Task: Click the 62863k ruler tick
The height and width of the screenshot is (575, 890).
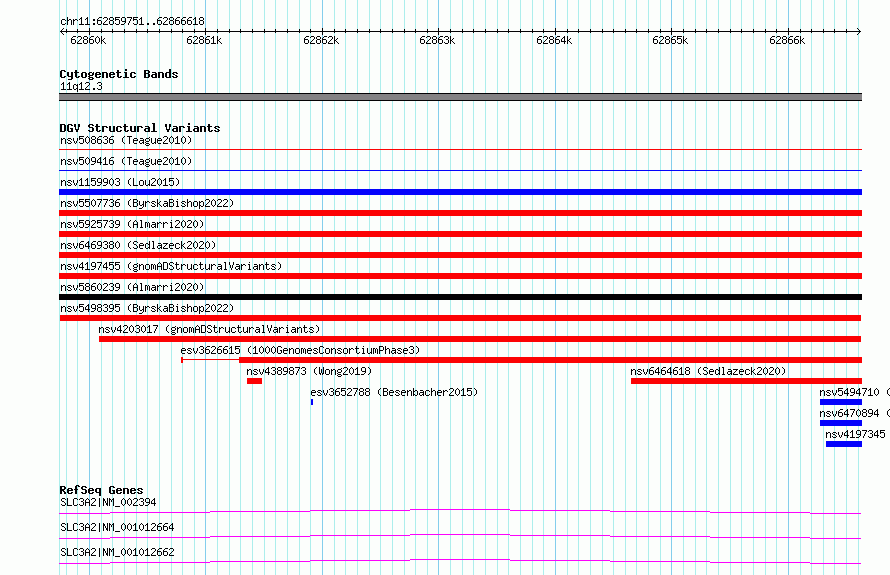Action: tap(437, 40)
